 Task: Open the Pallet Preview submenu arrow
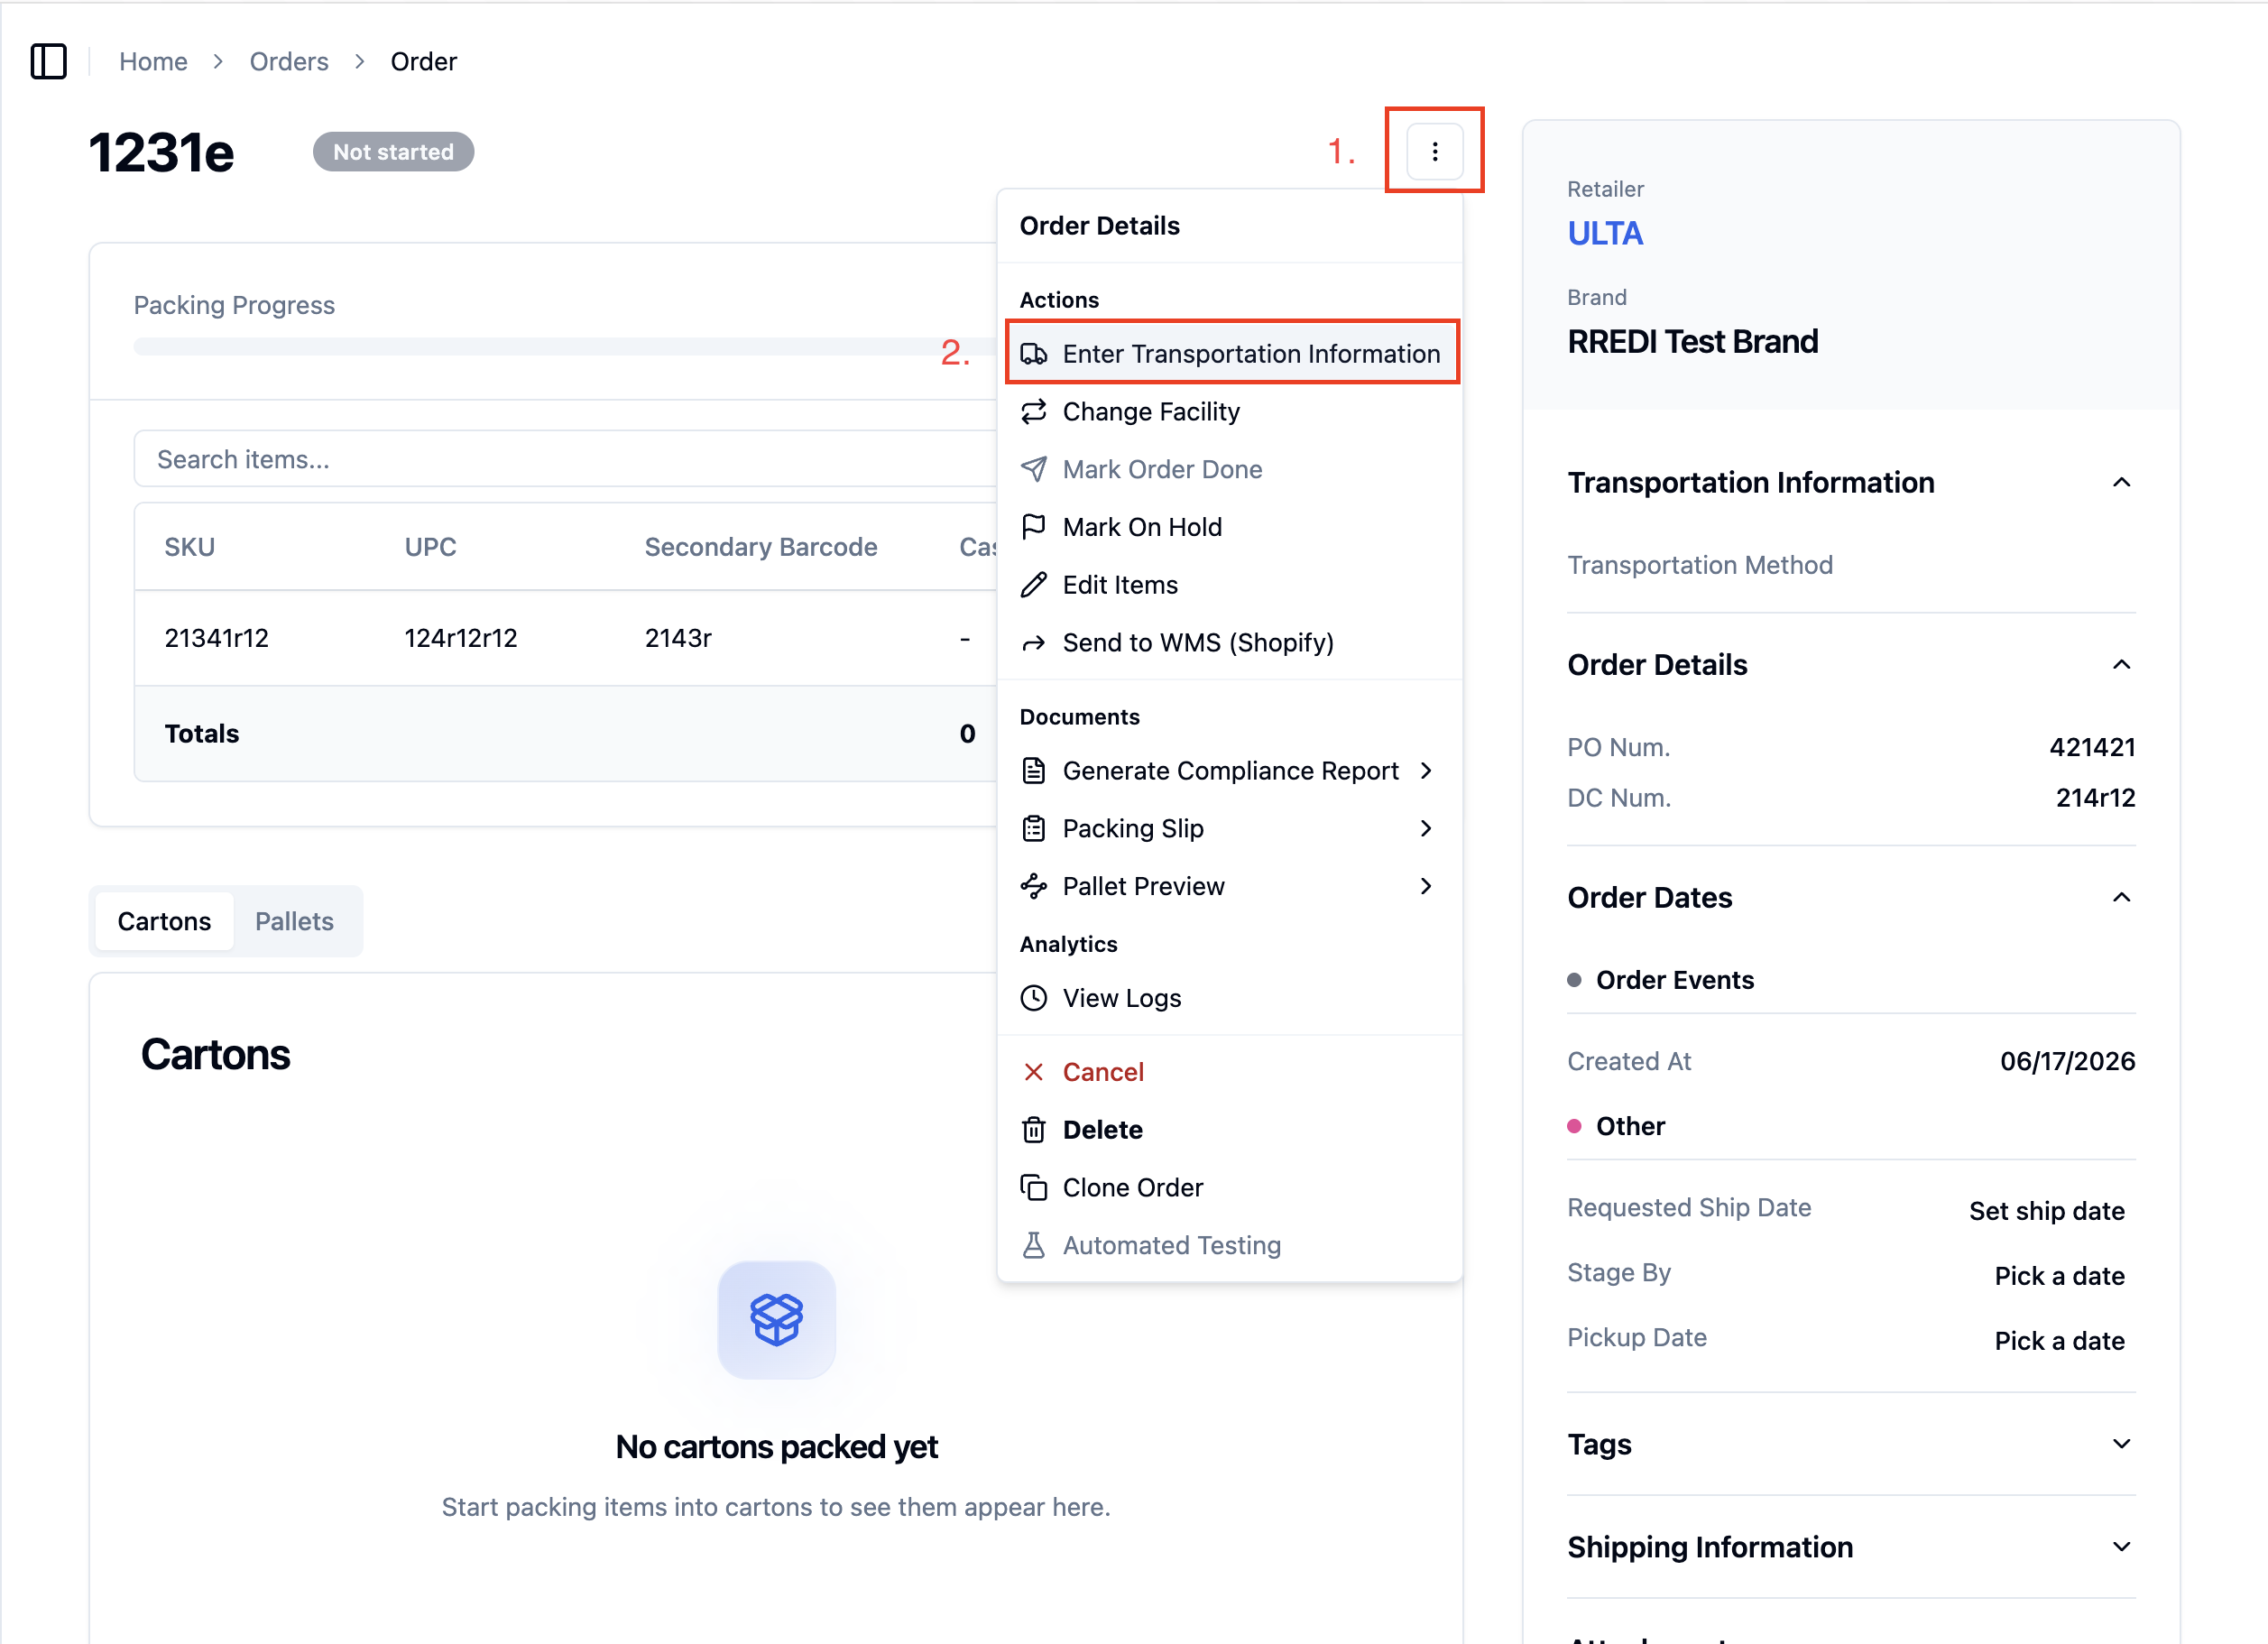tap(1426, 886)
